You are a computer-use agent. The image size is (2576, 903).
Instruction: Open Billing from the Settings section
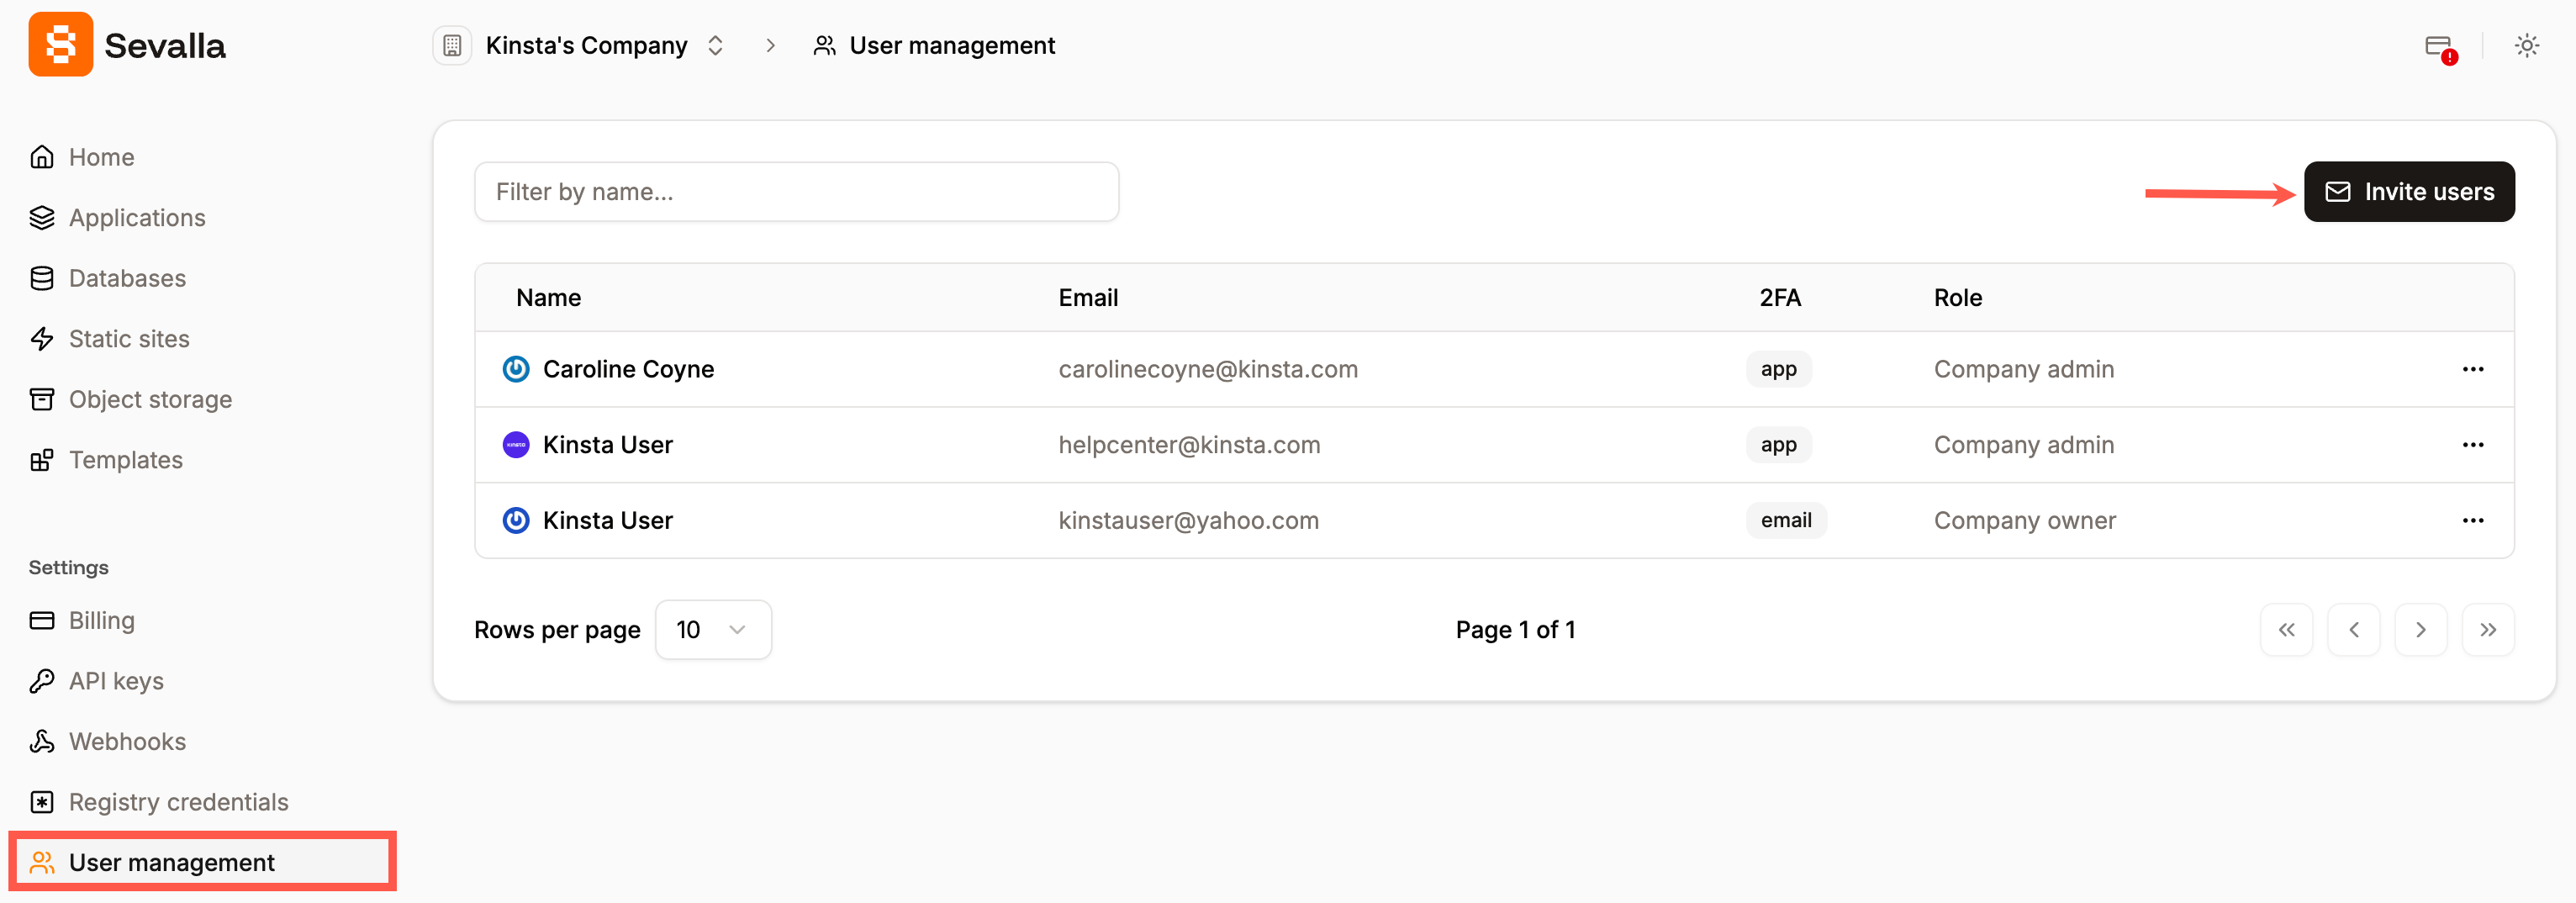coord(101,620)
